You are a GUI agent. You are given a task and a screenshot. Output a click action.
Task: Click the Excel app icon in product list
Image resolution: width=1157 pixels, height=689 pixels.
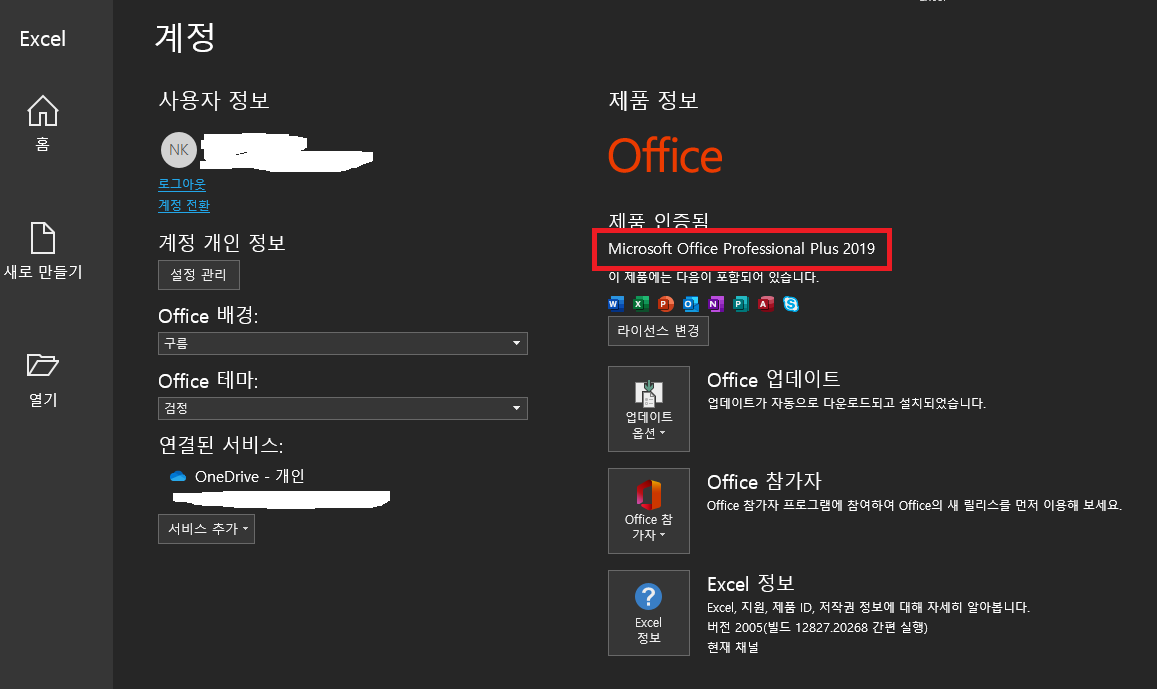pos(641,303)
